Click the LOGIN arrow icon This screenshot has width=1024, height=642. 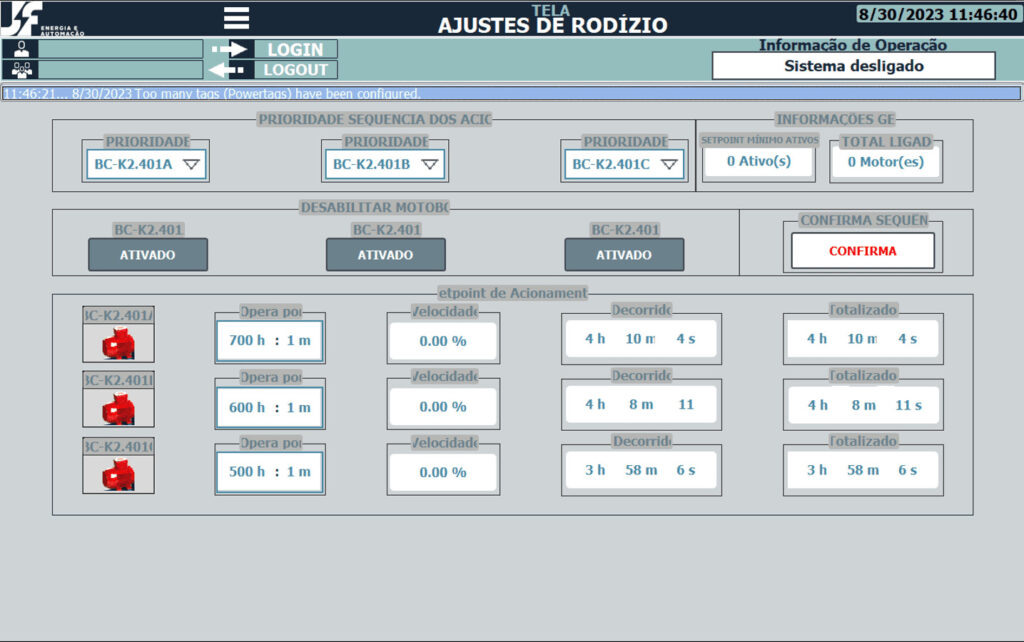click(x=229, y=49)
